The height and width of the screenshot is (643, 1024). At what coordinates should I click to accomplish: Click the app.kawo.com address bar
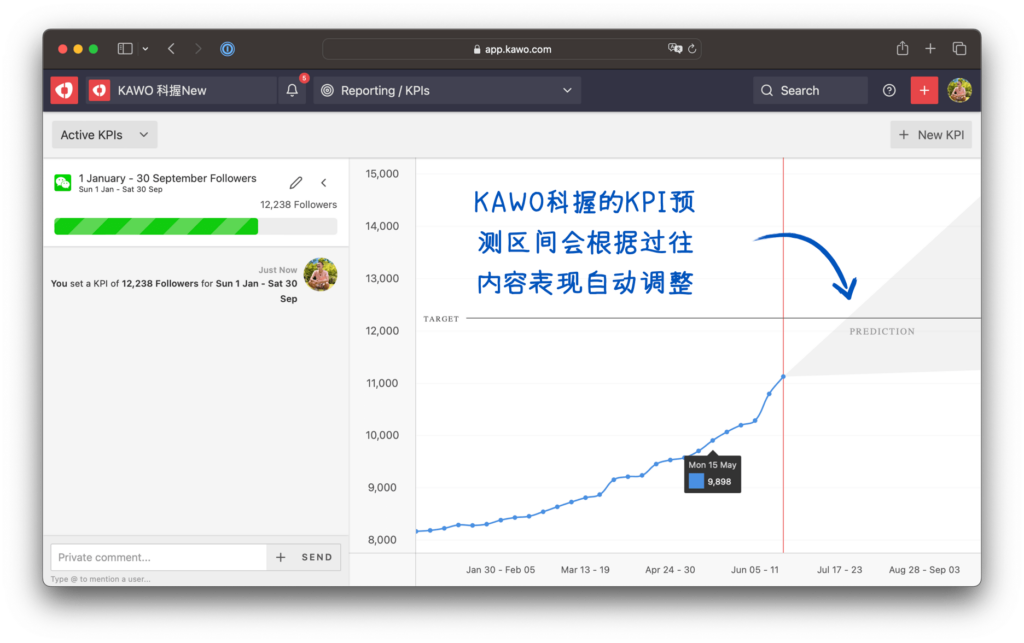[x=512, y=49]
